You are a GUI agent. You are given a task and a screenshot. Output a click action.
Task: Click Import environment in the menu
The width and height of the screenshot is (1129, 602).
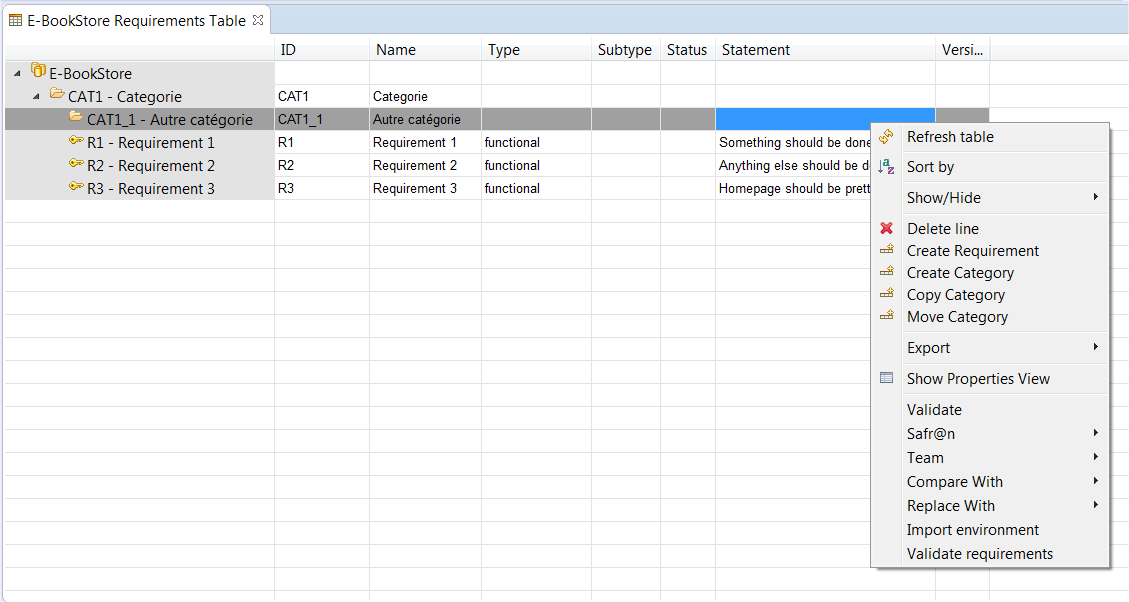tap(972, 530)
